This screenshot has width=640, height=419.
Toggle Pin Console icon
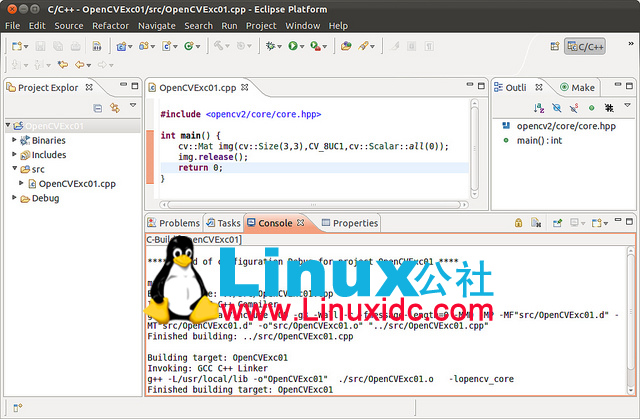click(557, 223)
